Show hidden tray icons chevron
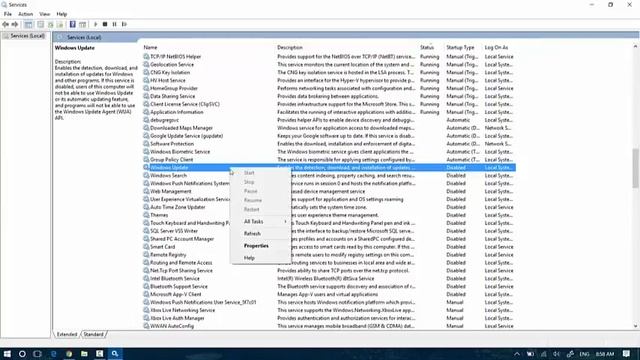Viewport: 640px width, 360px height. (x=517, y=354)
